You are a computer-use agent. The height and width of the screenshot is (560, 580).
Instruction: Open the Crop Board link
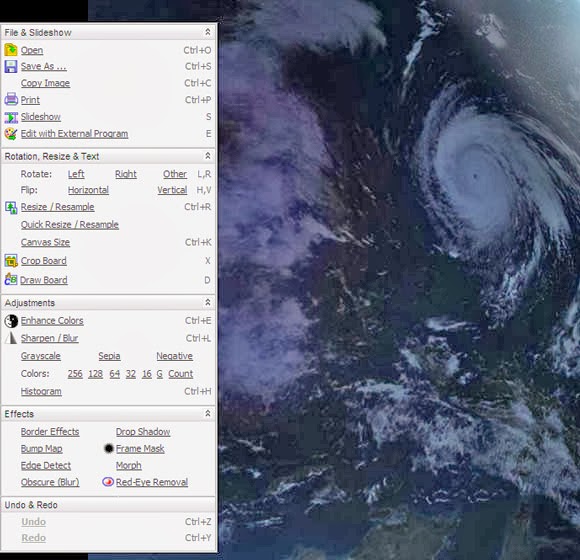(x=44, y=261)
